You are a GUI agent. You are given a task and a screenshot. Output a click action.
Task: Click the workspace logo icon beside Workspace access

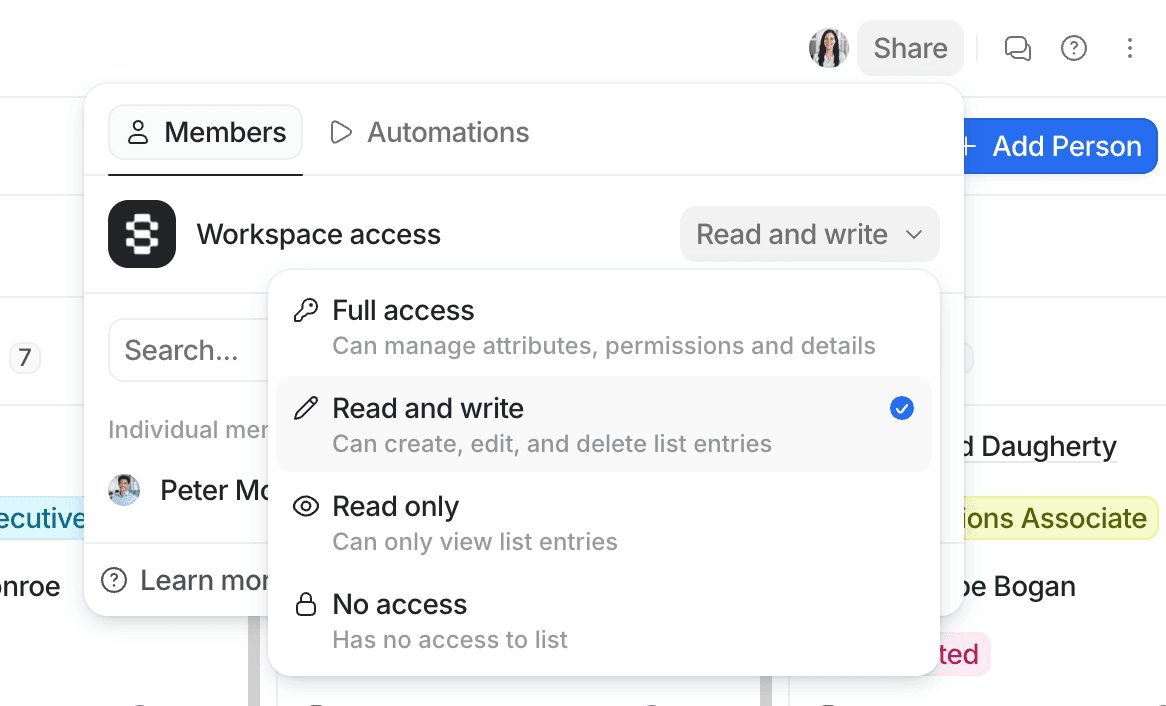coord(141,234)
